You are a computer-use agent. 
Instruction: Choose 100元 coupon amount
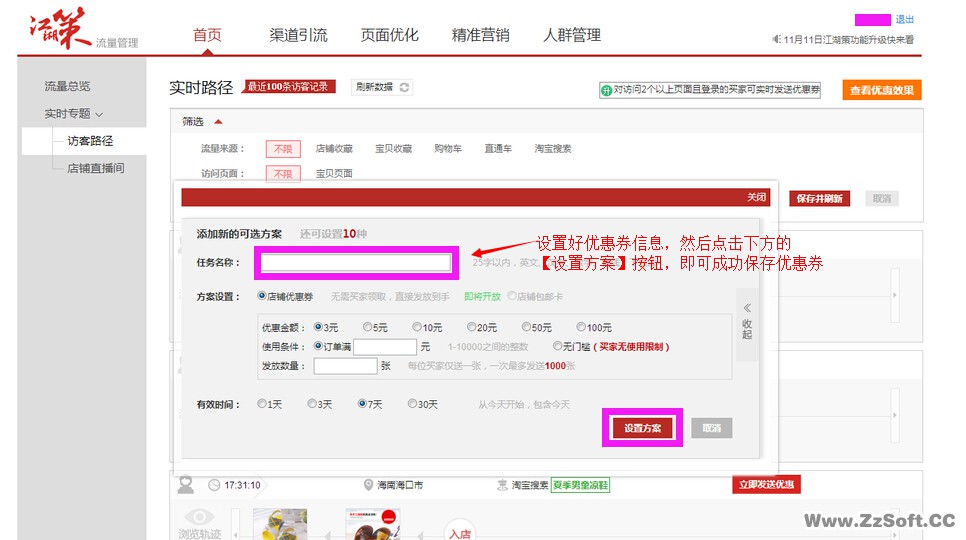[581, 327]
